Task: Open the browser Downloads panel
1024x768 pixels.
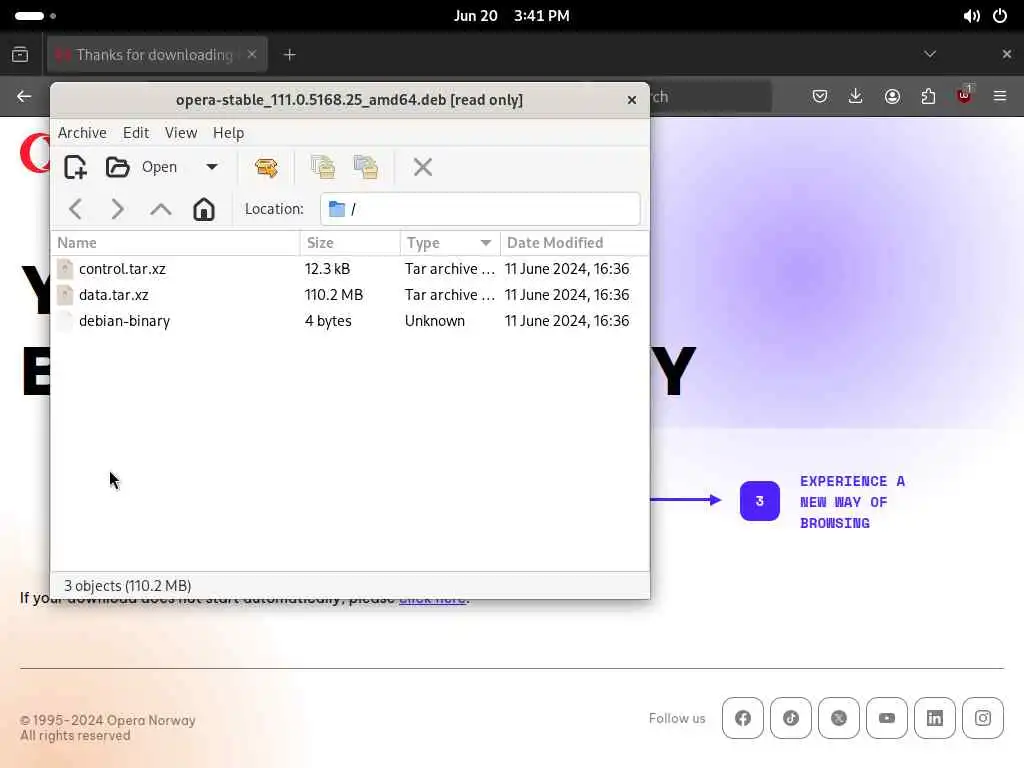Action: tap(856, 97)
